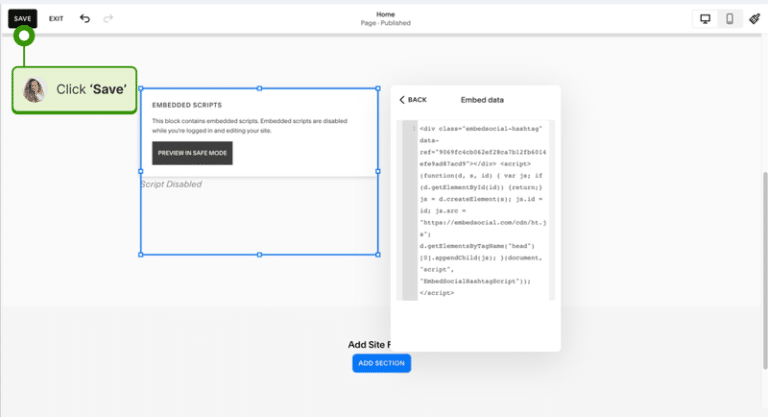Click the top-center resize handle of block
This screenshot has height=417, width=768.
260,88
